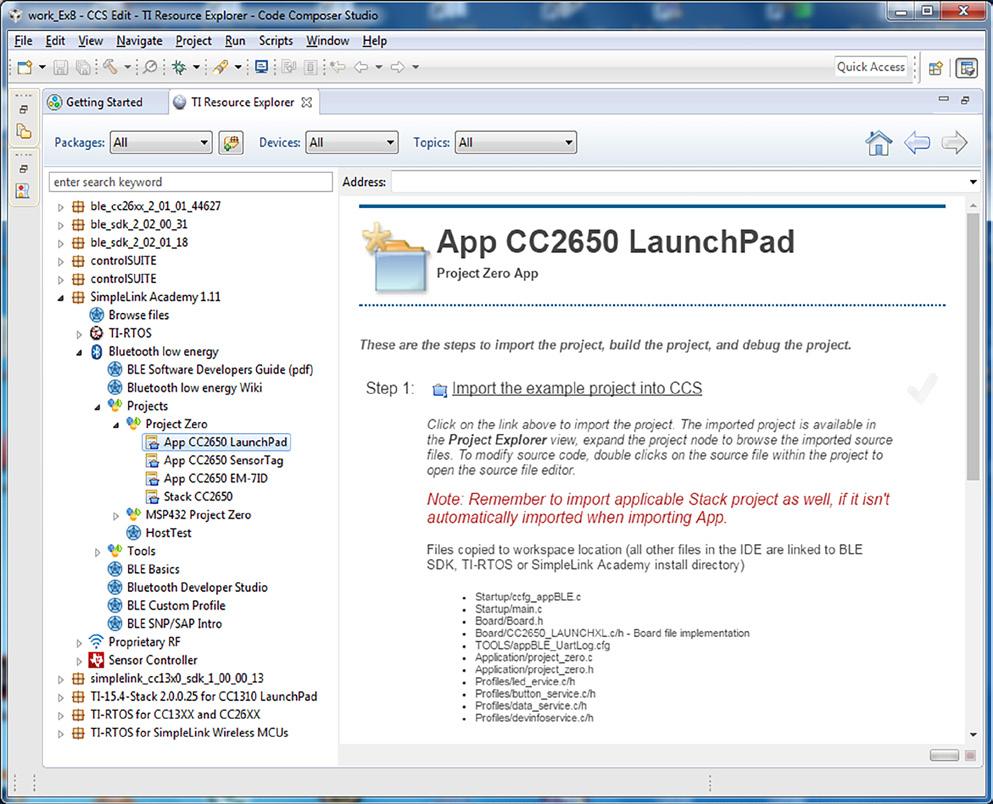The height and width of the screenshot is (804, 993).
Task: Switch to CCS Edit perspective icon
Action: click(966, 68)
